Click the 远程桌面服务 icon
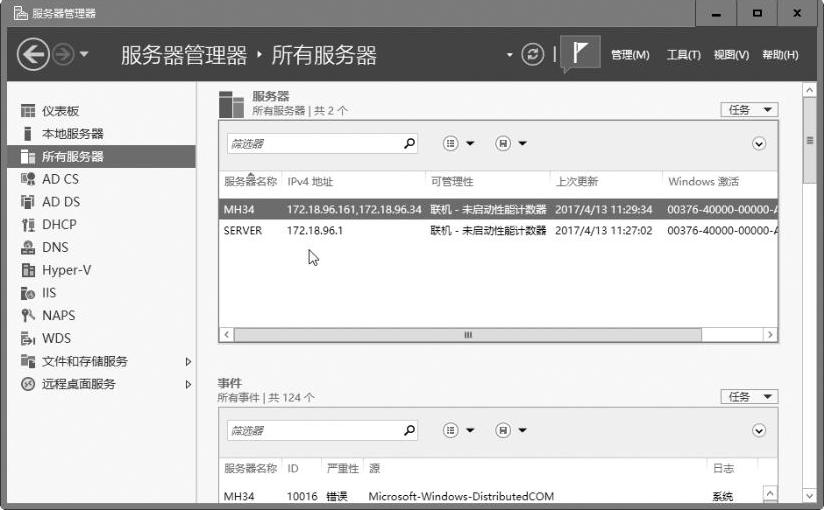This screenshot has width=824, height=510. [28, 384]
